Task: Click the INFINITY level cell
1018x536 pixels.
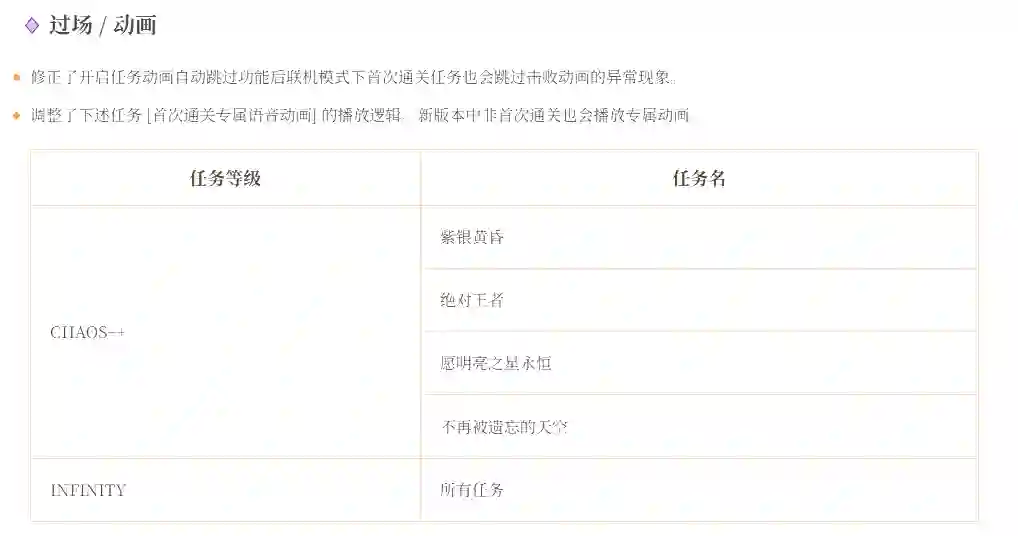Action: coord(225,490)
